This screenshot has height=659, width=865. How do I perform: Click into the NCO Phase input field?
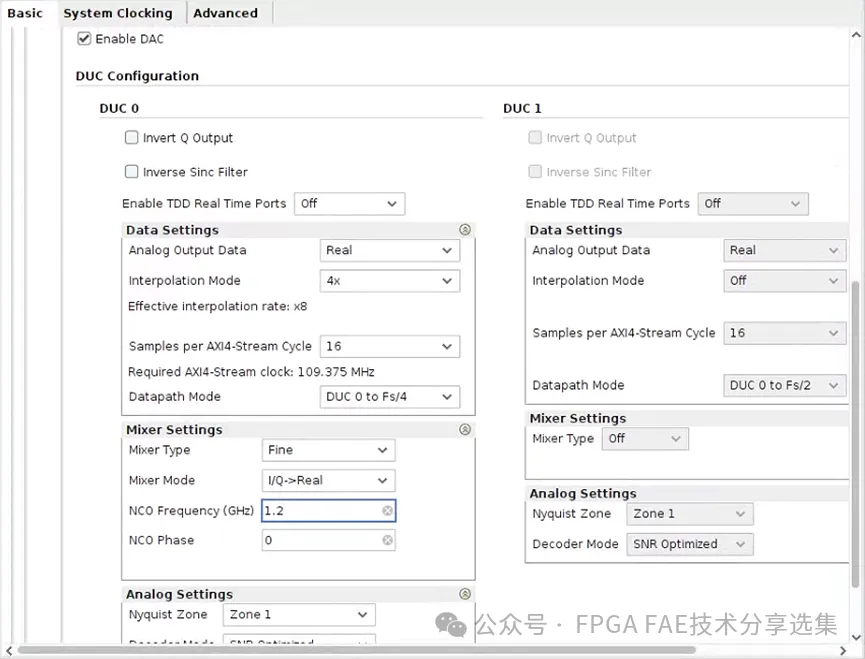click(x=320, y=540)
